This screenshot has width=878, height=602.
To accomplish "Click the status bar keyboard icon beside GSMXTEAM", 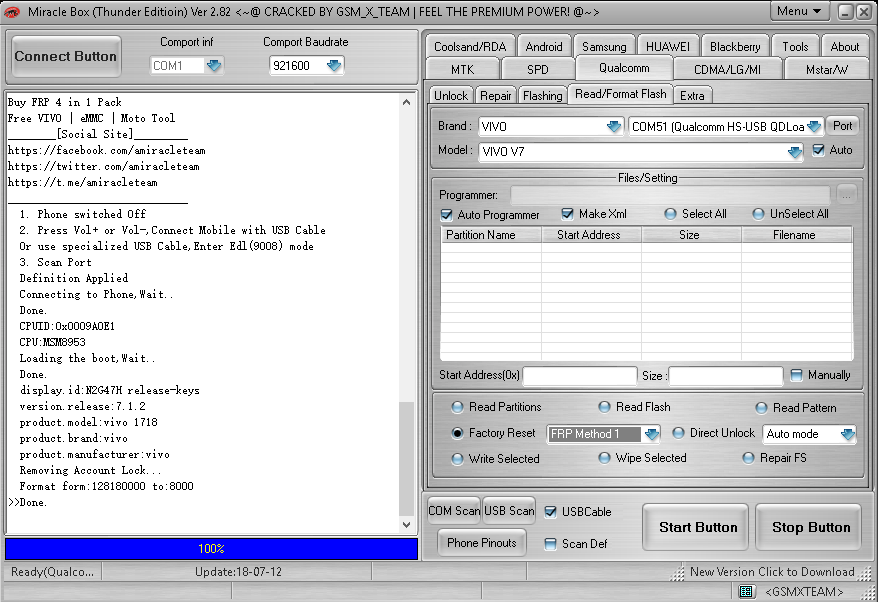I will (746, 591).
